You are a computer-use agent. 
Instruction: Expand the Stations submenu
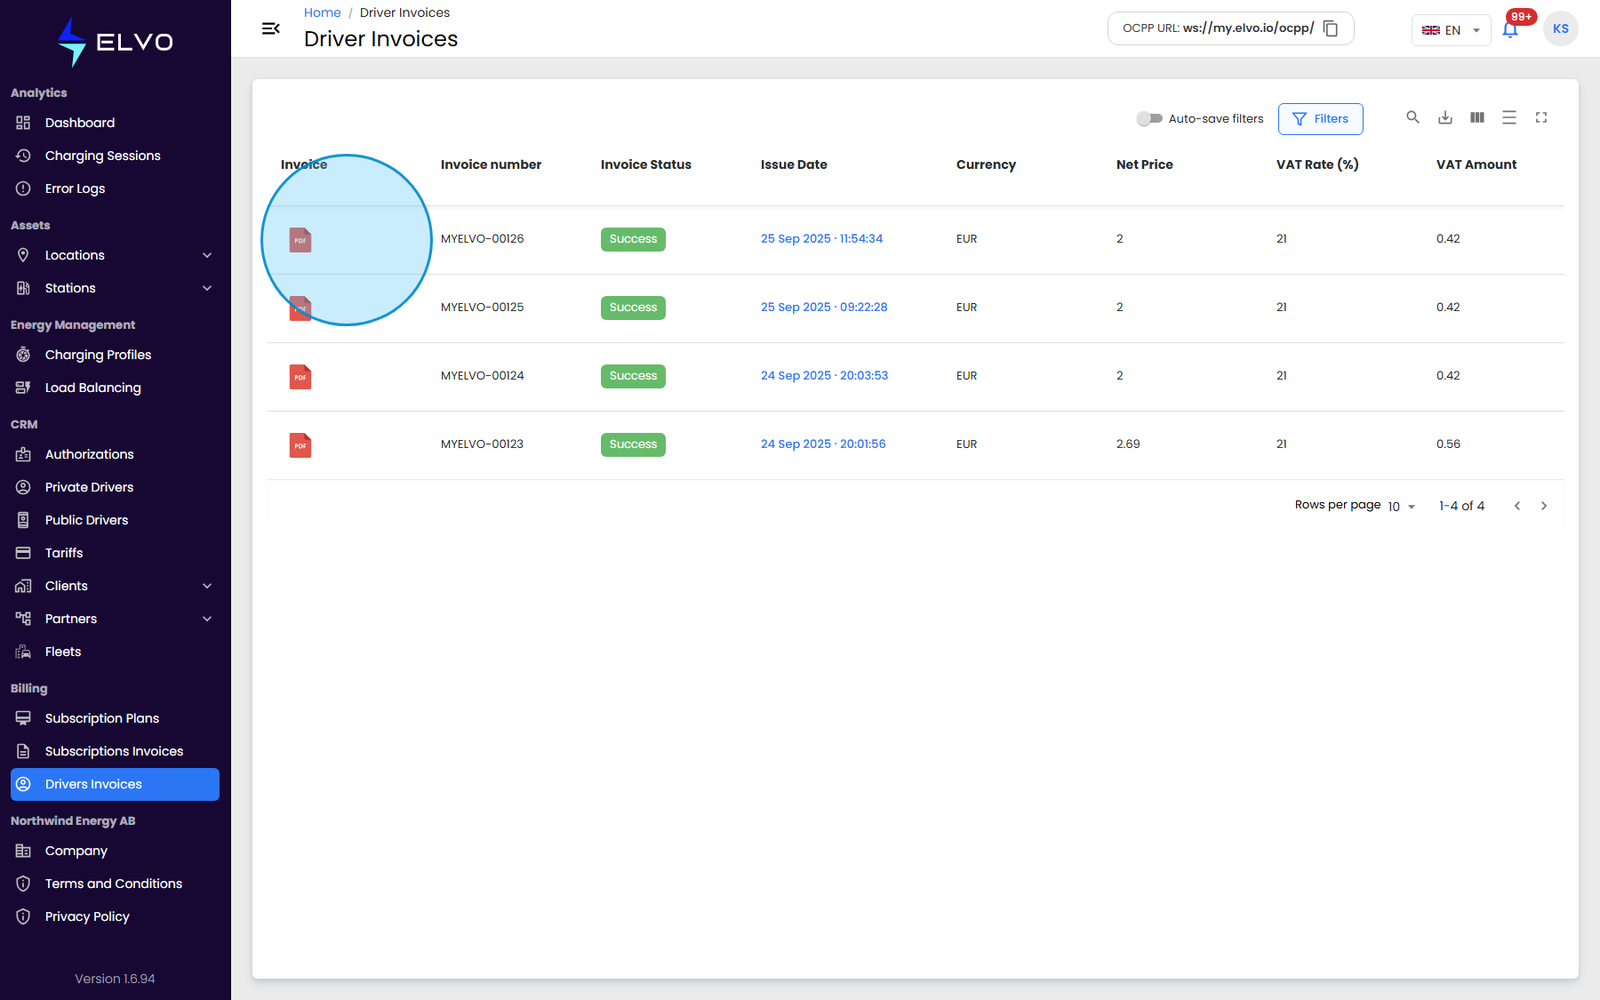coord(207,289)
